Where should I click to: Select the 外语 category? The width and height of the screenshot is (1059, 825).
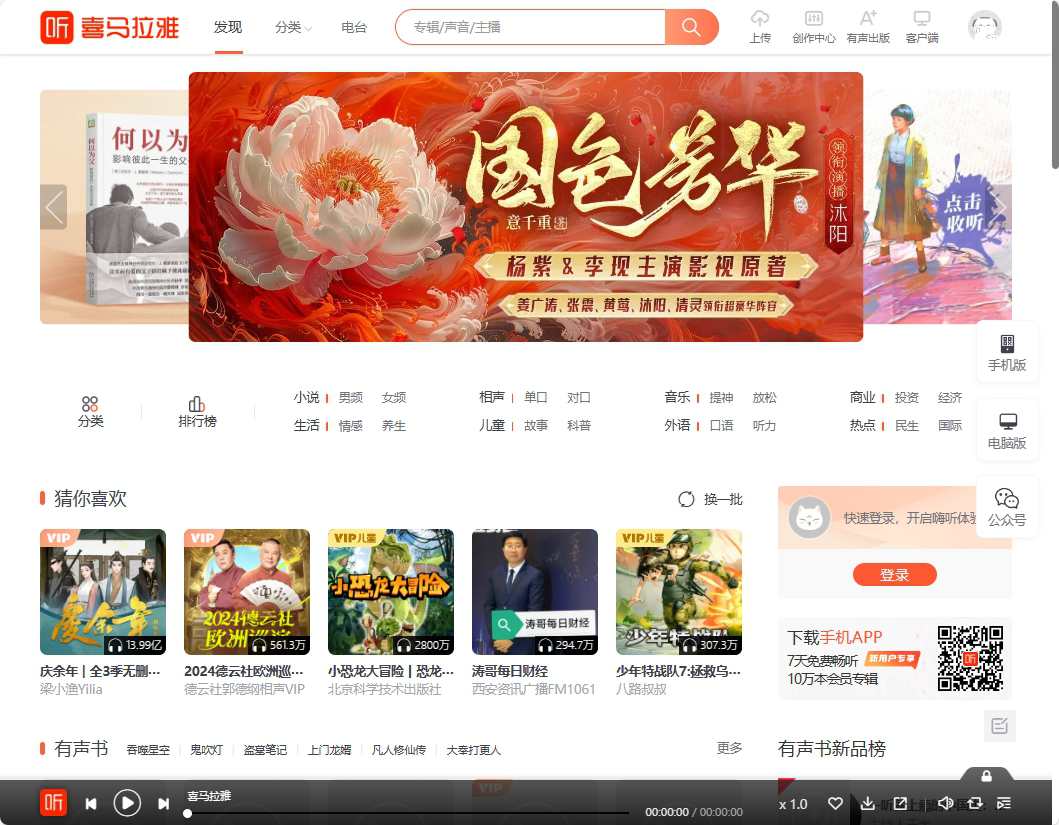677,425
